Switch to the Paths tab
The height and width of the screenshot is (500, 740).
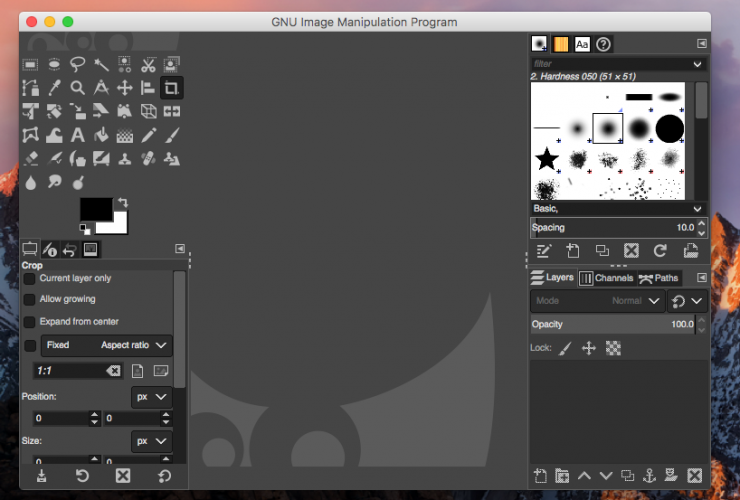pyautogui.click(x=658, y=278)
